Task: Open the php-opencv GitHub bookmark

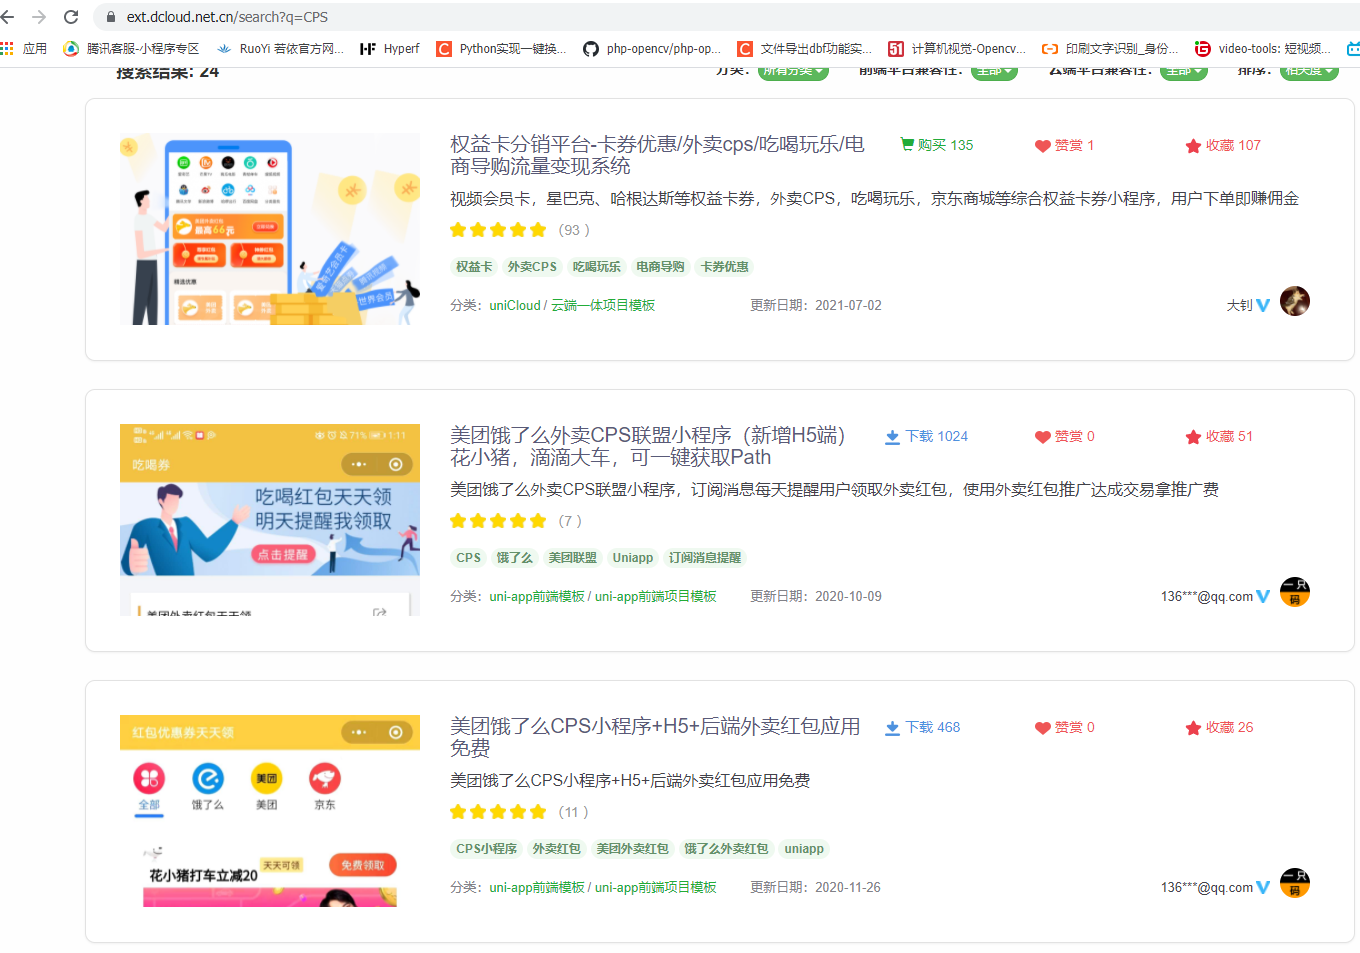Action: (652, 48)
